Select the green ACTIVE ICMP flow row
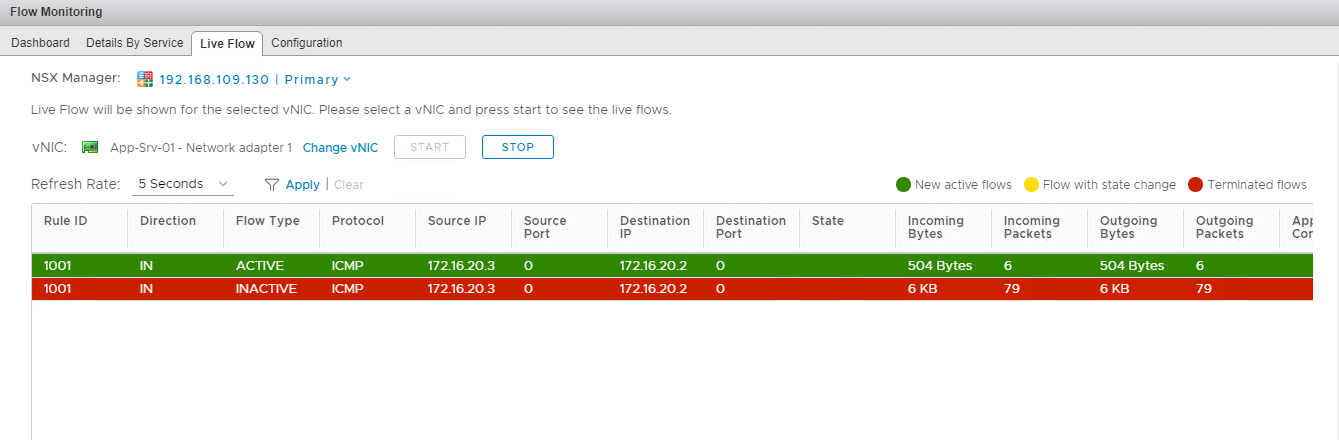This screenshot has height=440, width=1339. point(600,265)
